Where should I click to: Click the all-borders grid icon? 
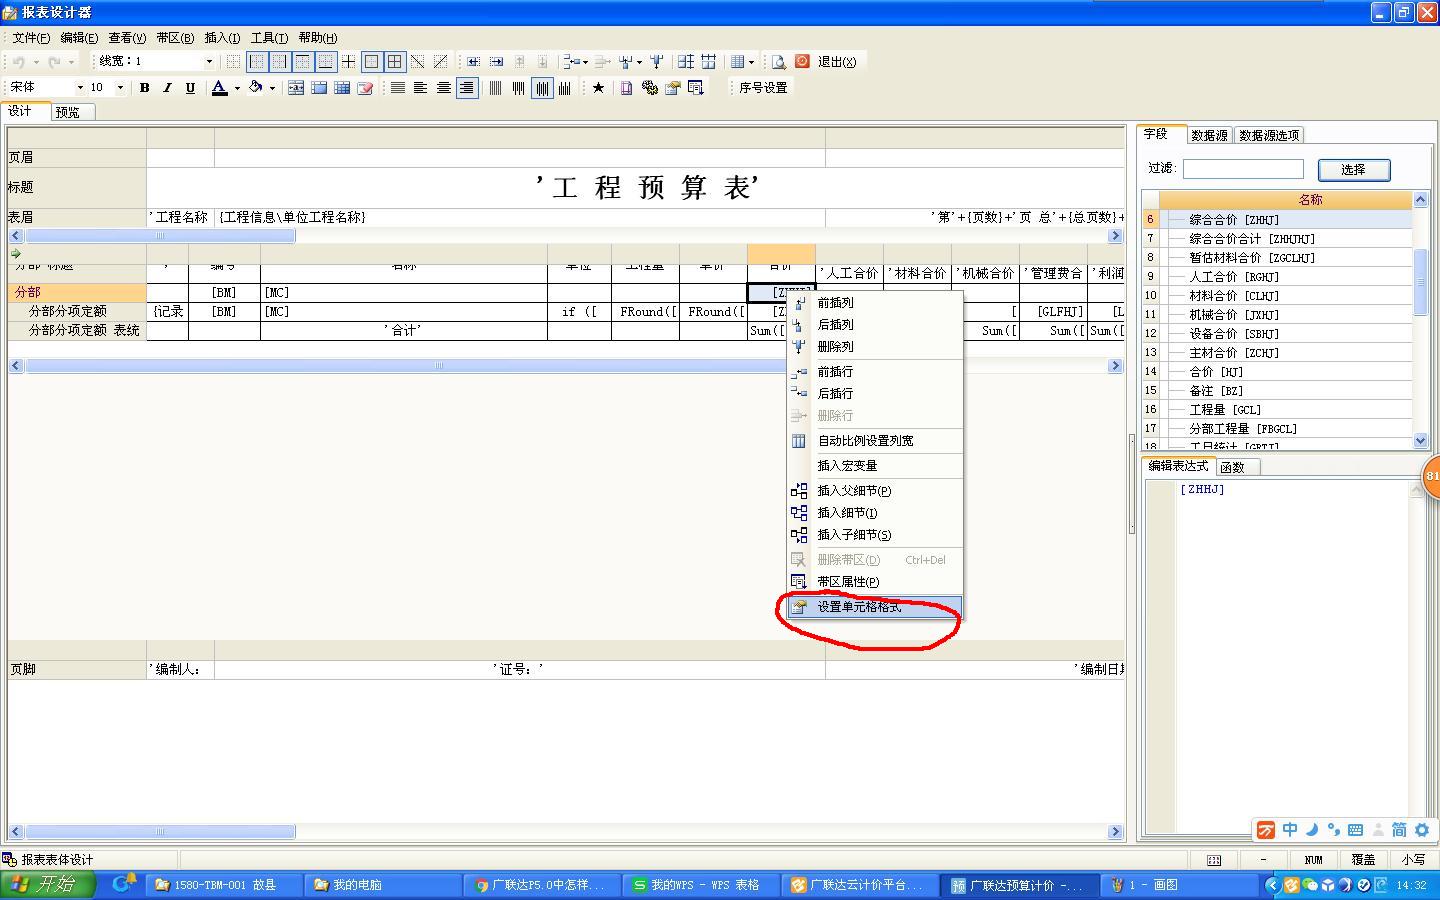(395, 61)
